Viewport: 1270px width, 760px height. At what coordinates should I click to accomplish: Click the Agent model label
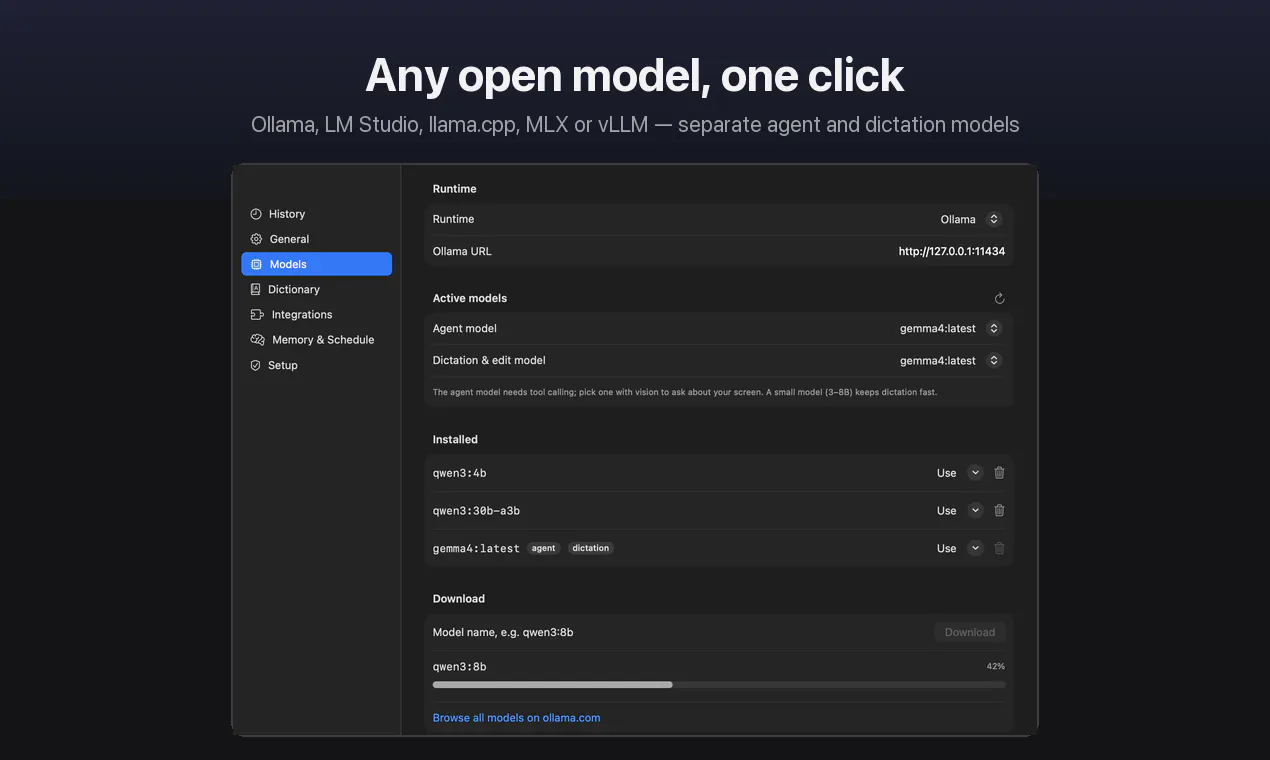click(465, 328)
